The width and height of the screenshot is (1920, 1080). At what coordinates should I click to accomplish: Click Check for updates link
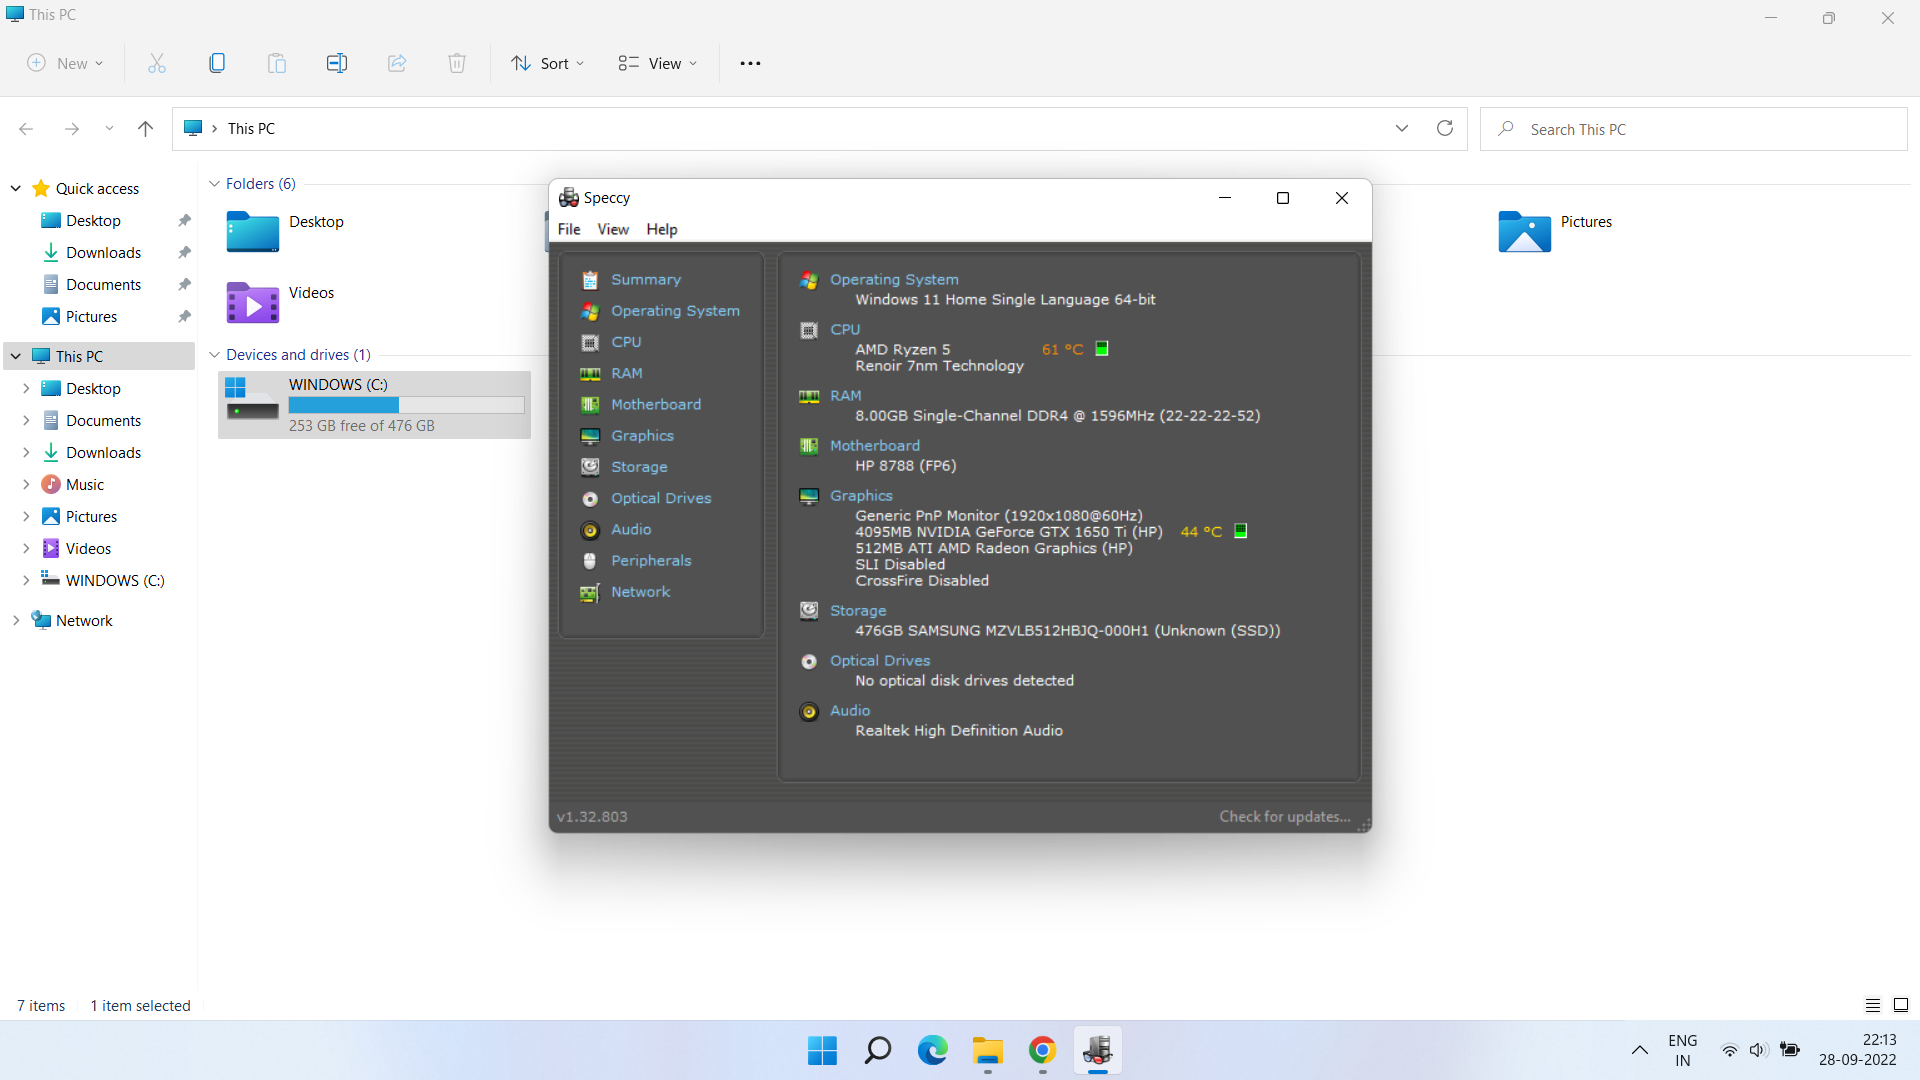click(1285, 817)
